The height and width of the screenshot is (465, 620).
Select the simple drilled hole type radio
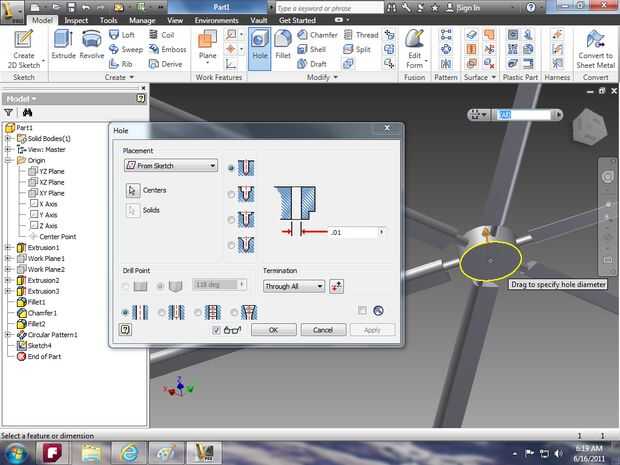tap(231, 168)
